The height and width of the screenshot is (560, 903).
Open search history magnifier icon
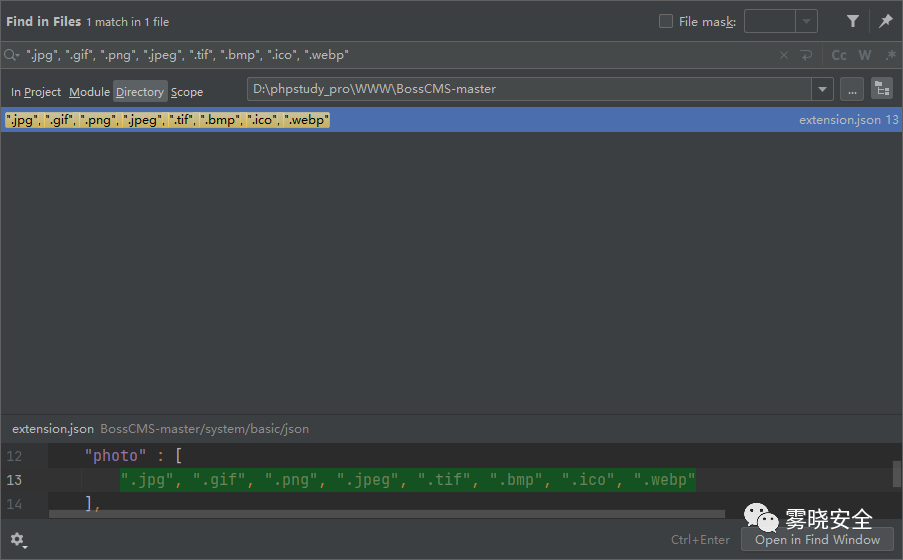[12, 55]
